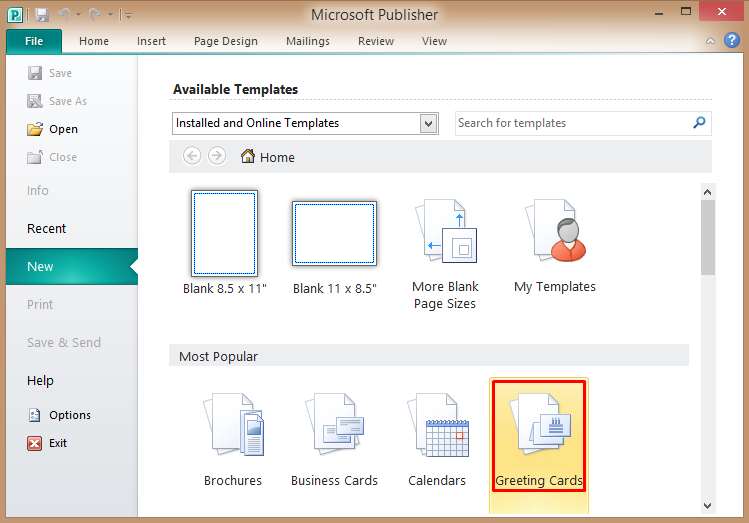Screen dimensions: 749x523
Task: Restore down the Publisher window
Action: pyautogui.click(x=686, y=12)
